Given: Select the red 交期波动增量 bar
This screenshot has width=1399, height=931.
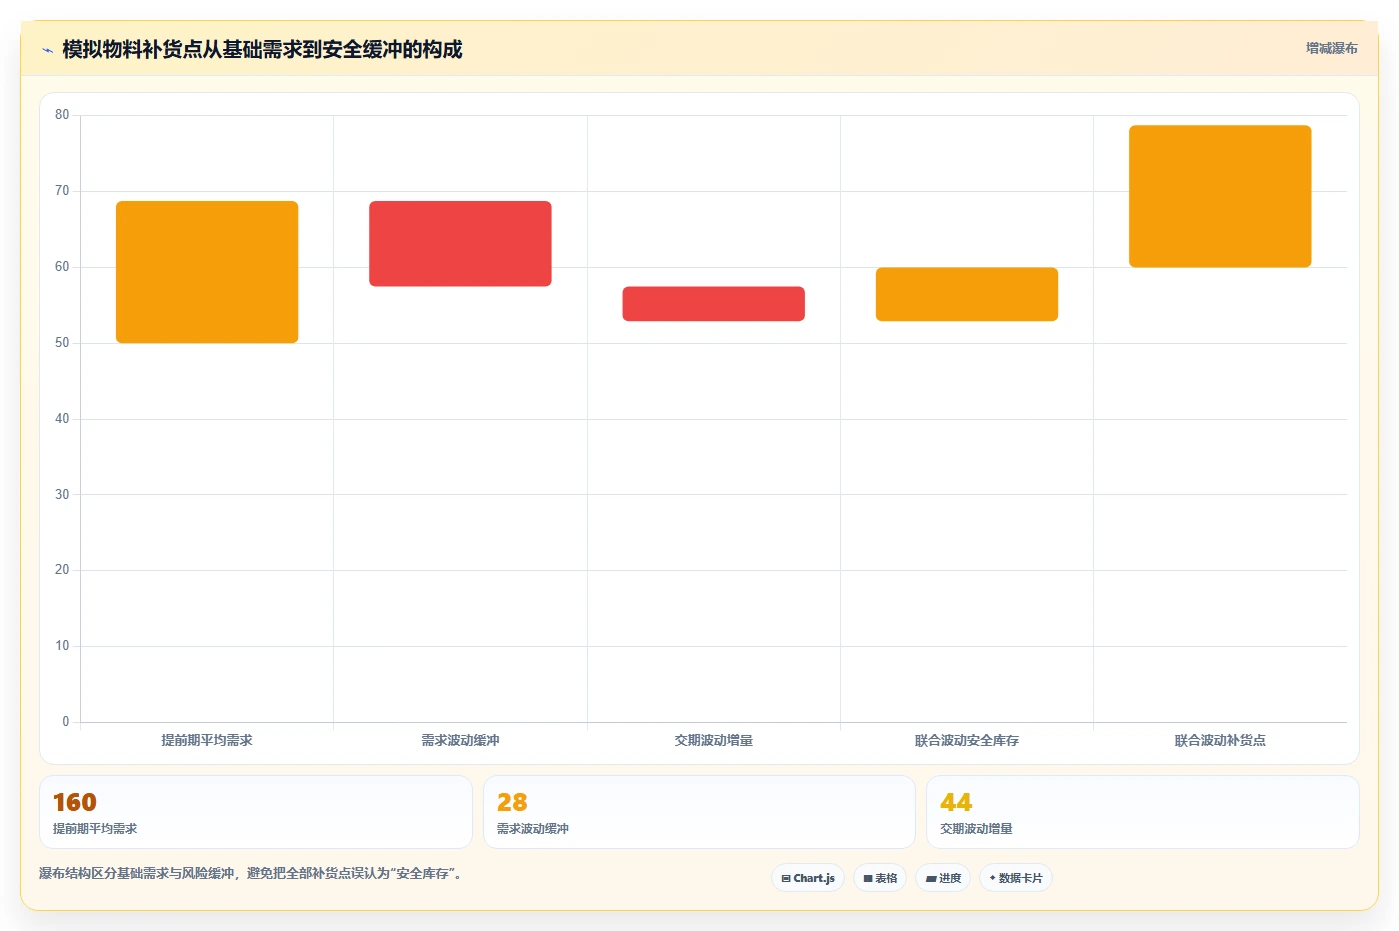Looking at the screenshot, I should 714,304.
